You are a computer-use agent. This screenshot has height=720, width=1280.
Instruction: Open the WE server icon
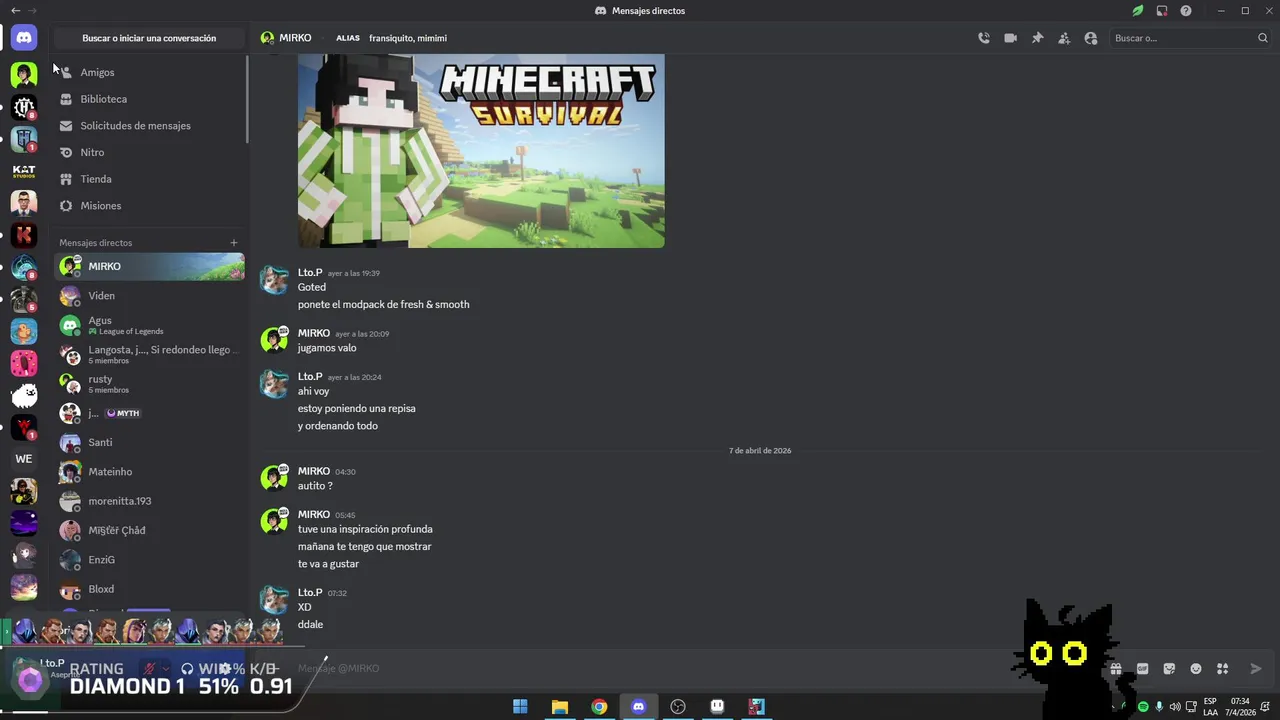[x=24, y=459]
